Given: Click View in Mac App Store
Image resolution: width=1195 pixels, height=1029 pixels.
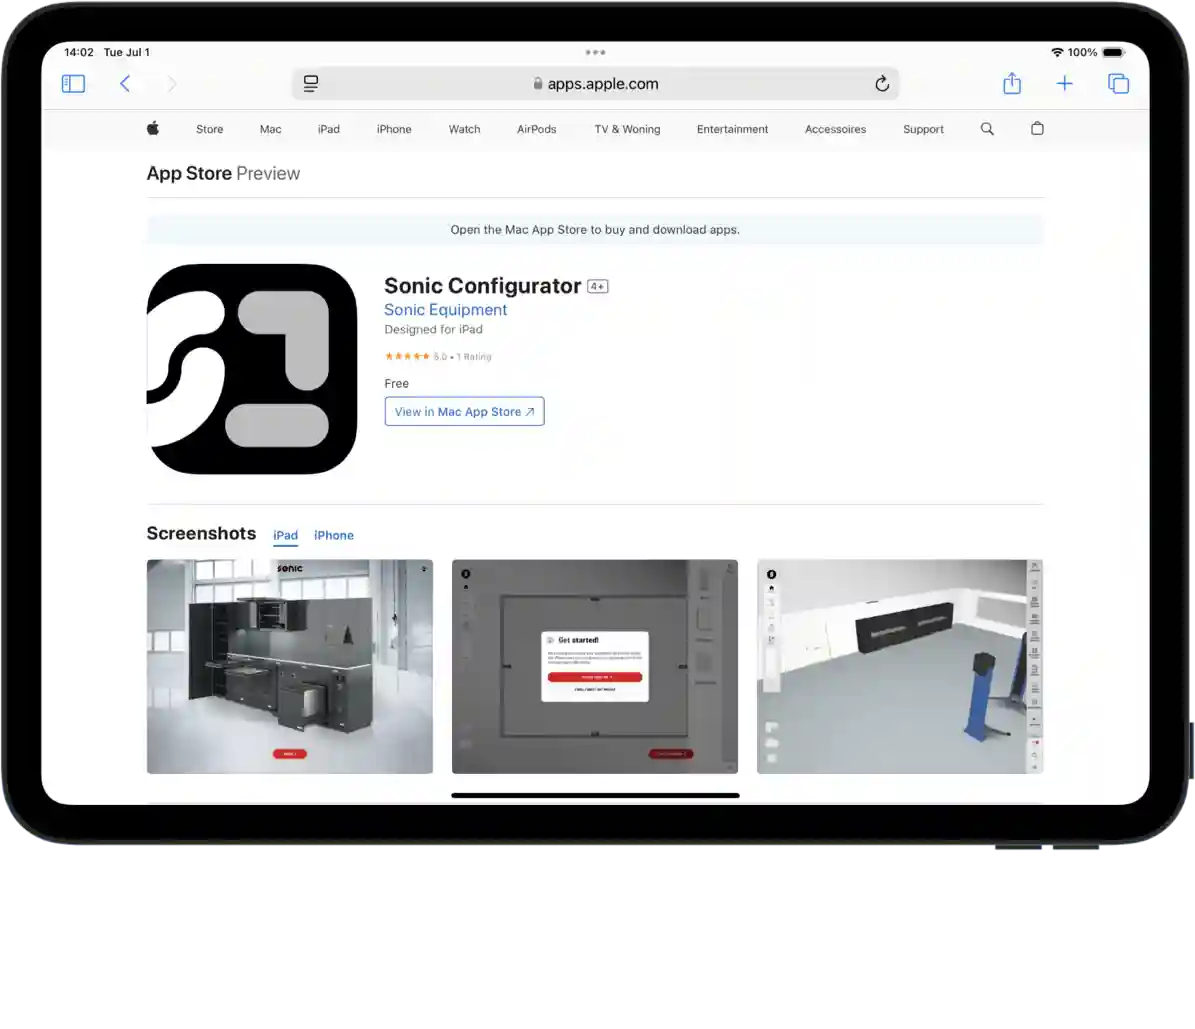Looking at the screenshot, I should click(x=464, y=411).
